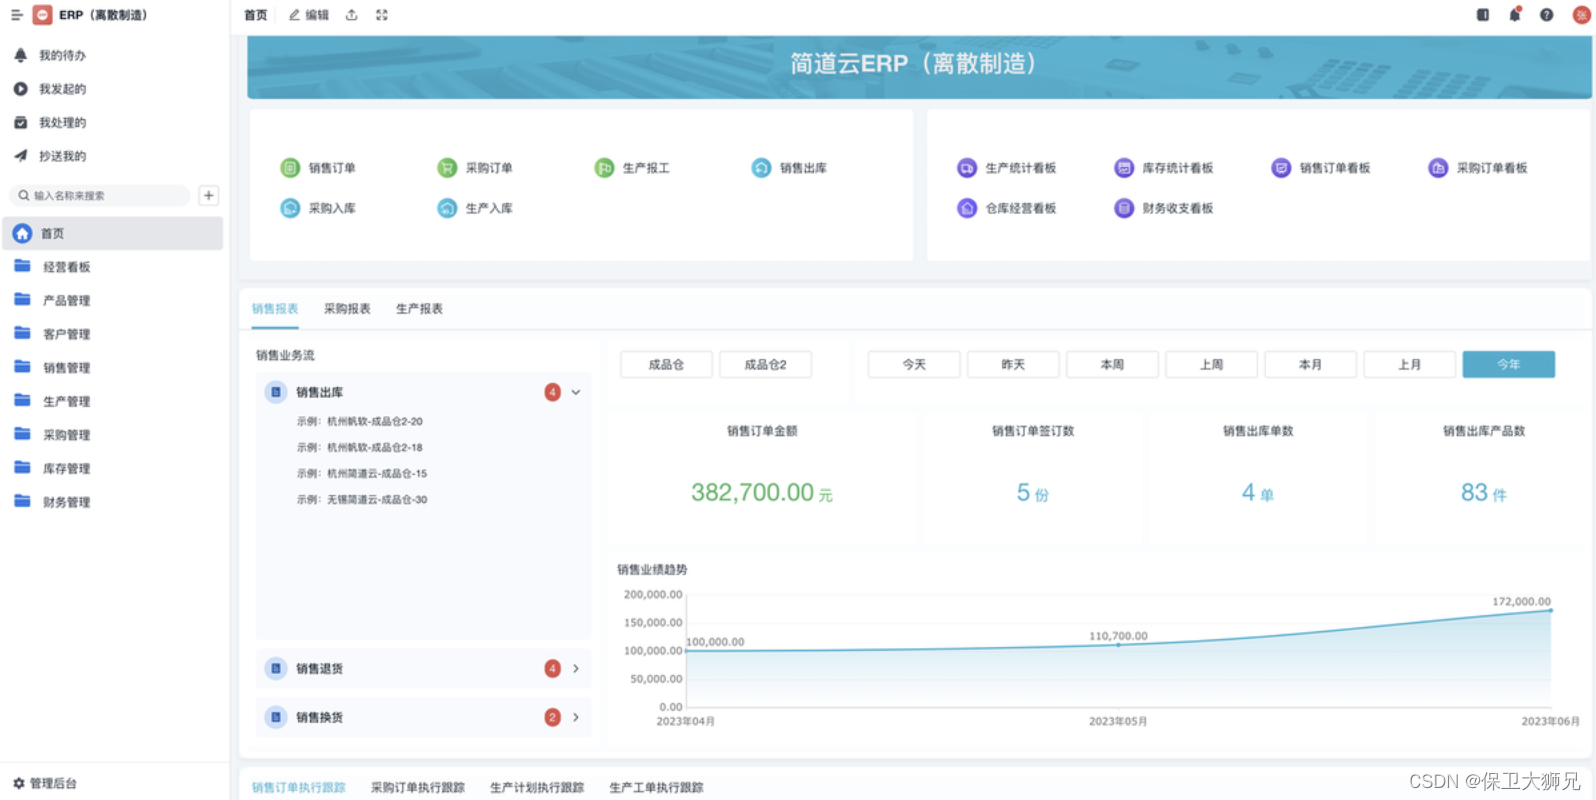This screenshot has height=800, width=1596.
Task: Expand the 采购管理 folder
Action: tap(113, 434)
